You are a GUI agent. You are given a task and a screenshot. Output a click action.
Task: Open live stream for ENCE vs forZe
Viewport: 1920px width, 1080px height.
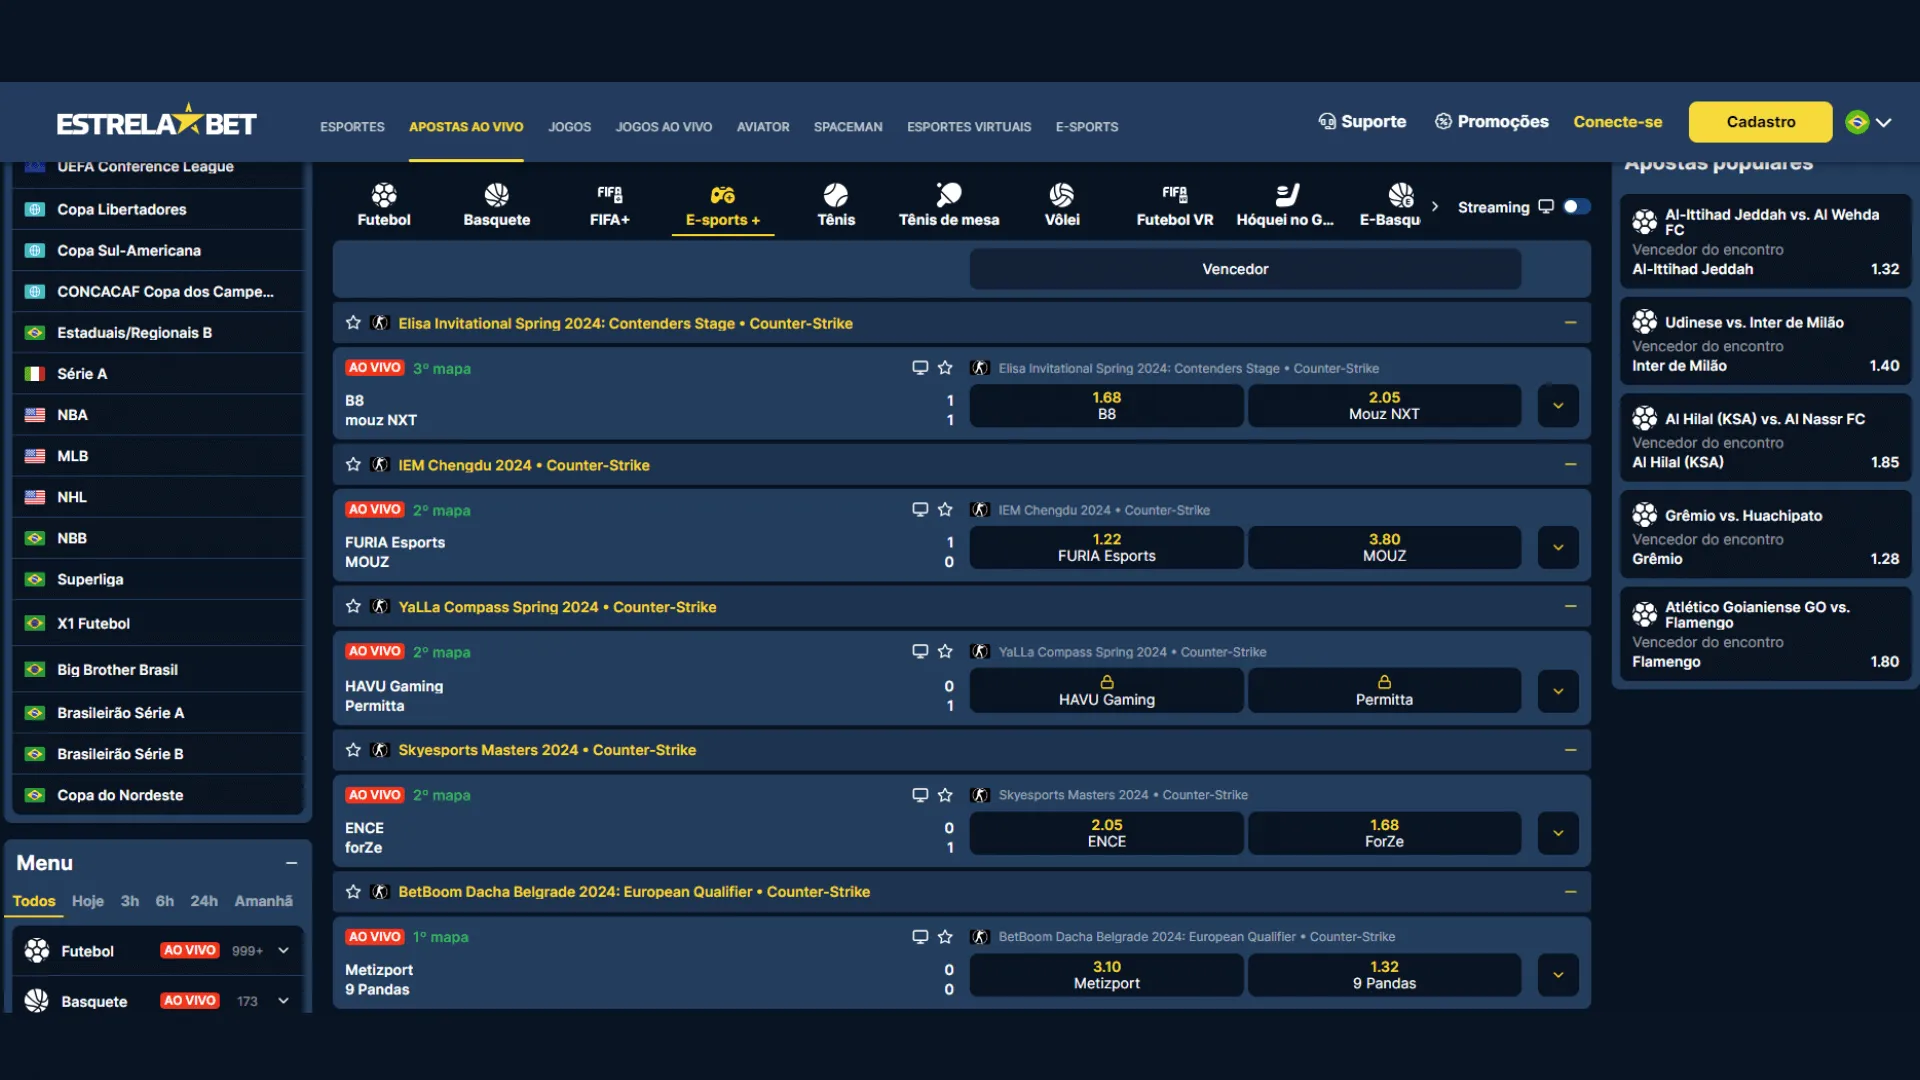[920, 795]
